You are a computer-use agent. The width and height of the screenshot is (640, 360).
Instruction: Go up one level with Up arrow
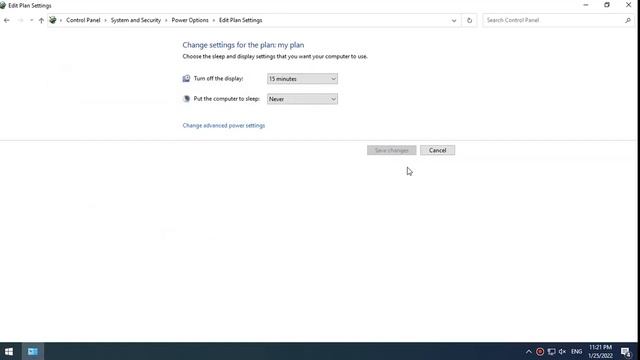(x=41, y=20)
